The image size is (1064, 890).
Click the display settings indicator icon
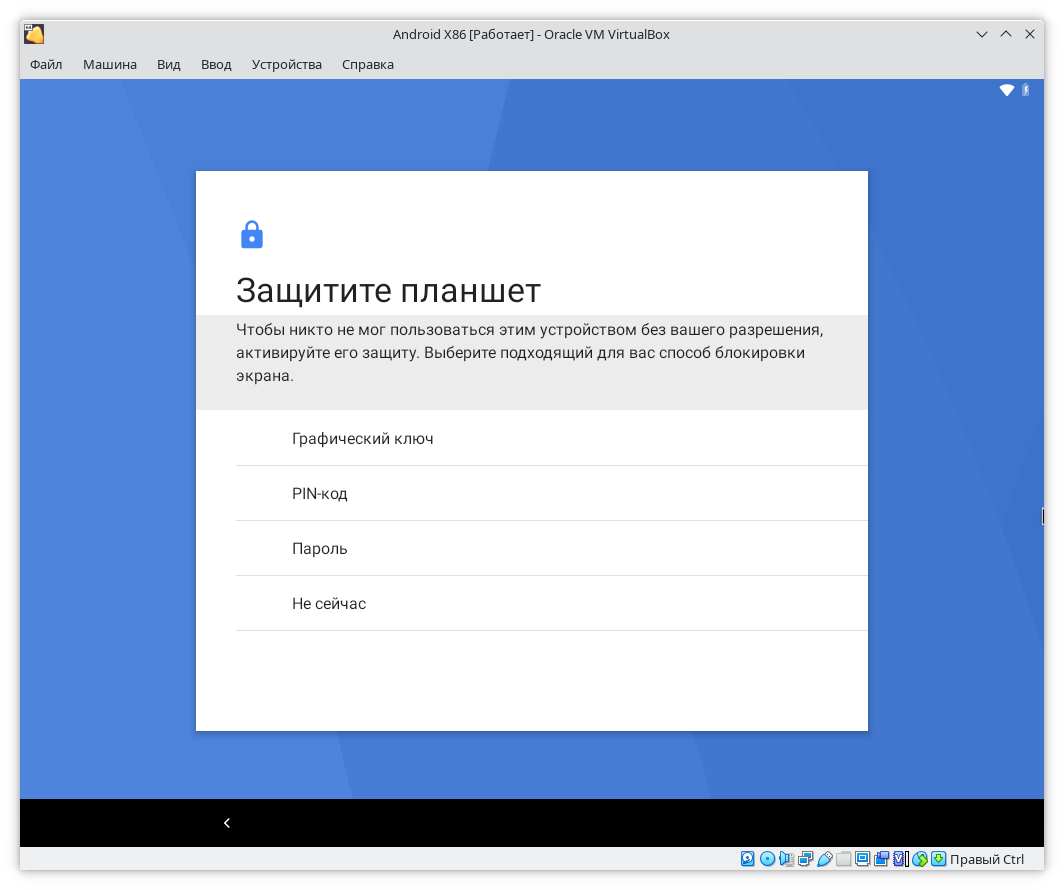[x=863, y=859]
